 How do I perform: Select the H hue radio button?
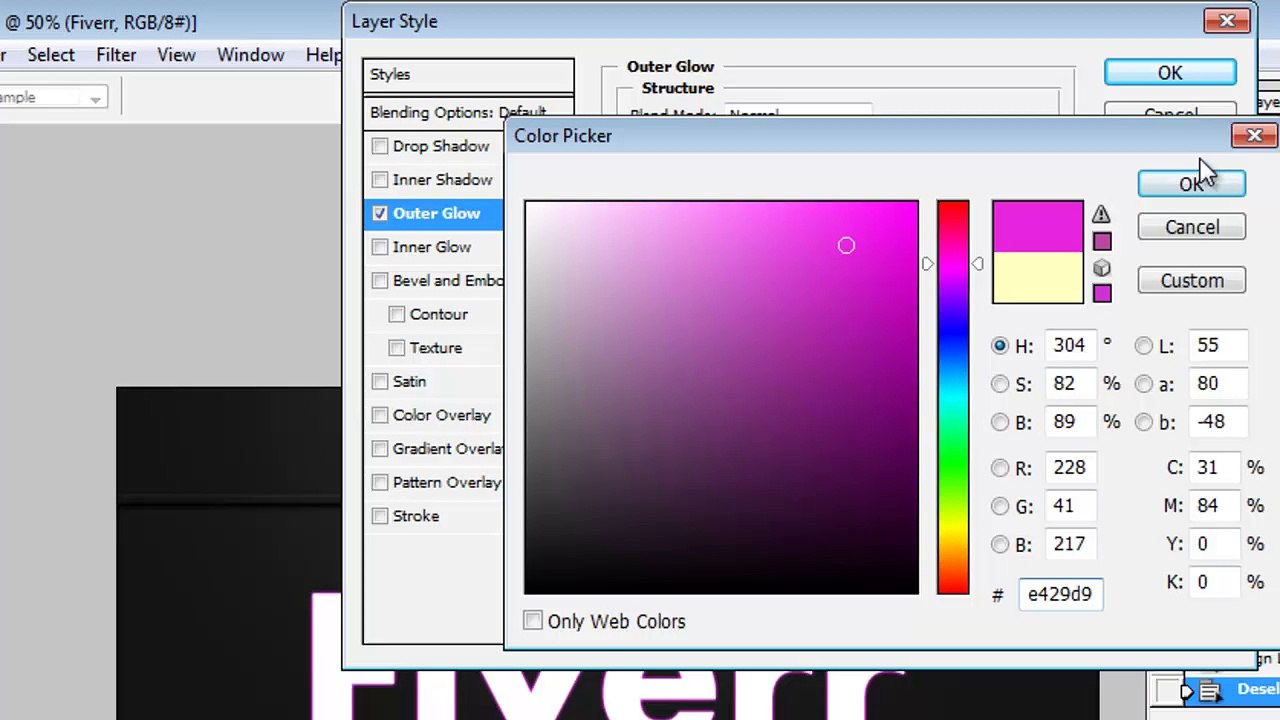coord(1000,346)
